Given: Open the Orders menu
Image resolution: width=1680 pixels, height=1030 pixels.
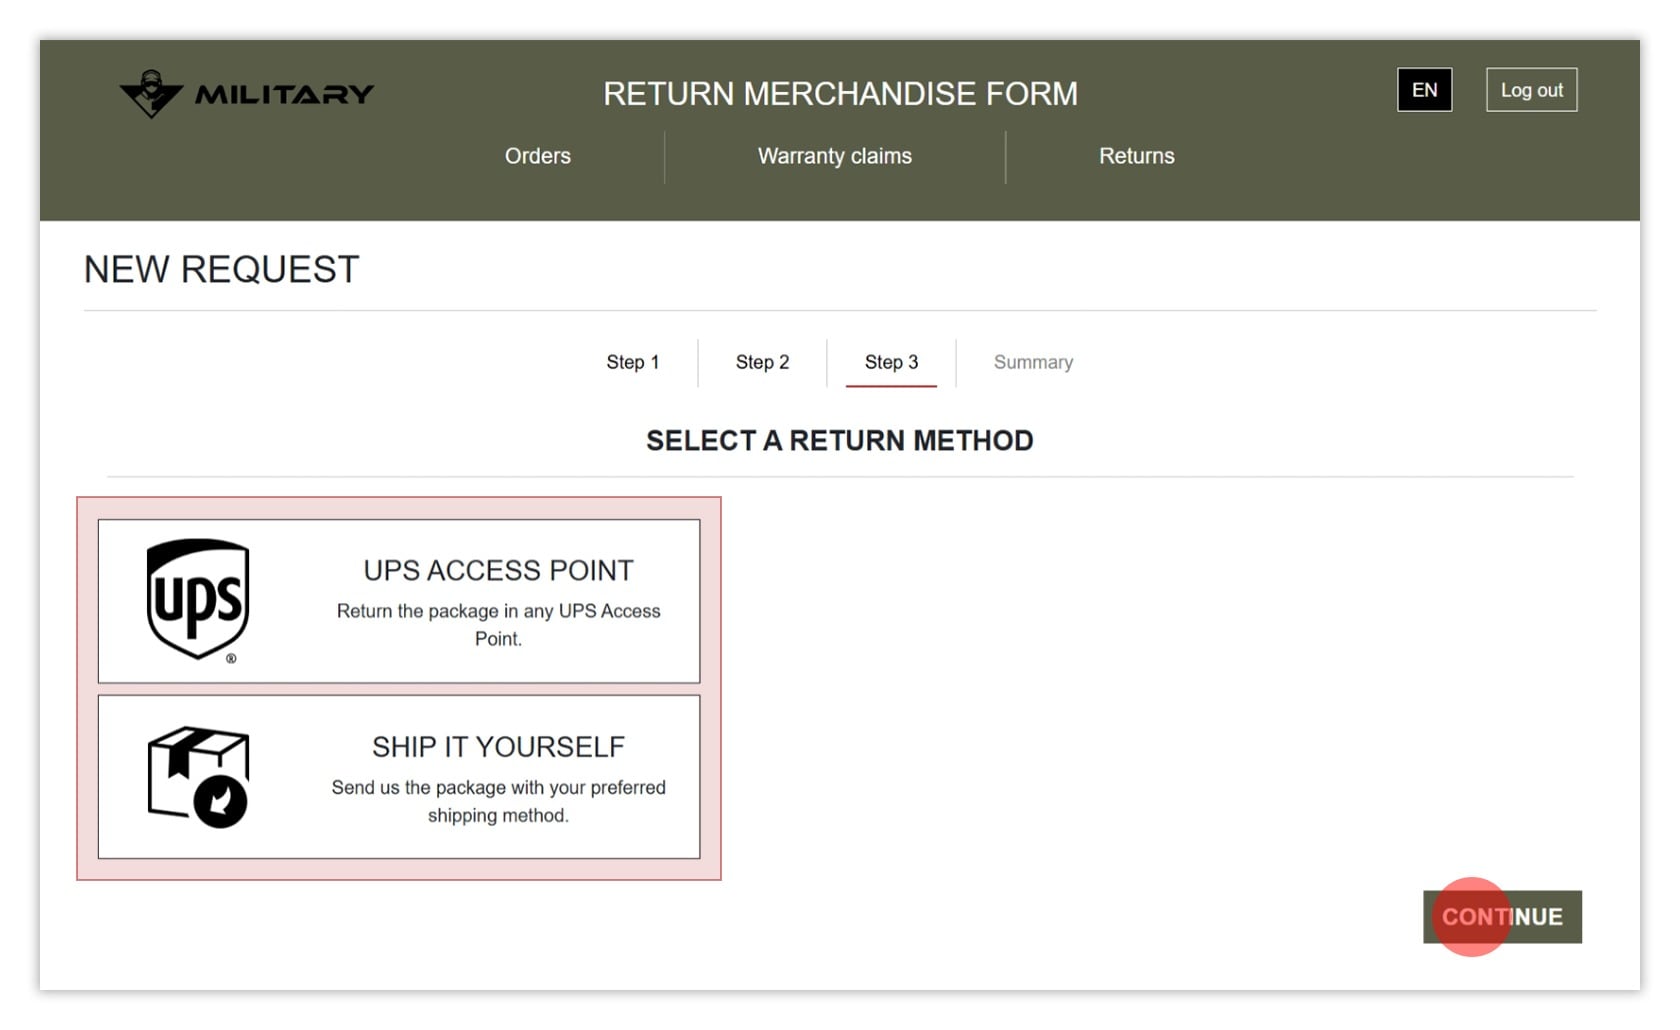Looking at the screenshot, I should pos(538,156).
